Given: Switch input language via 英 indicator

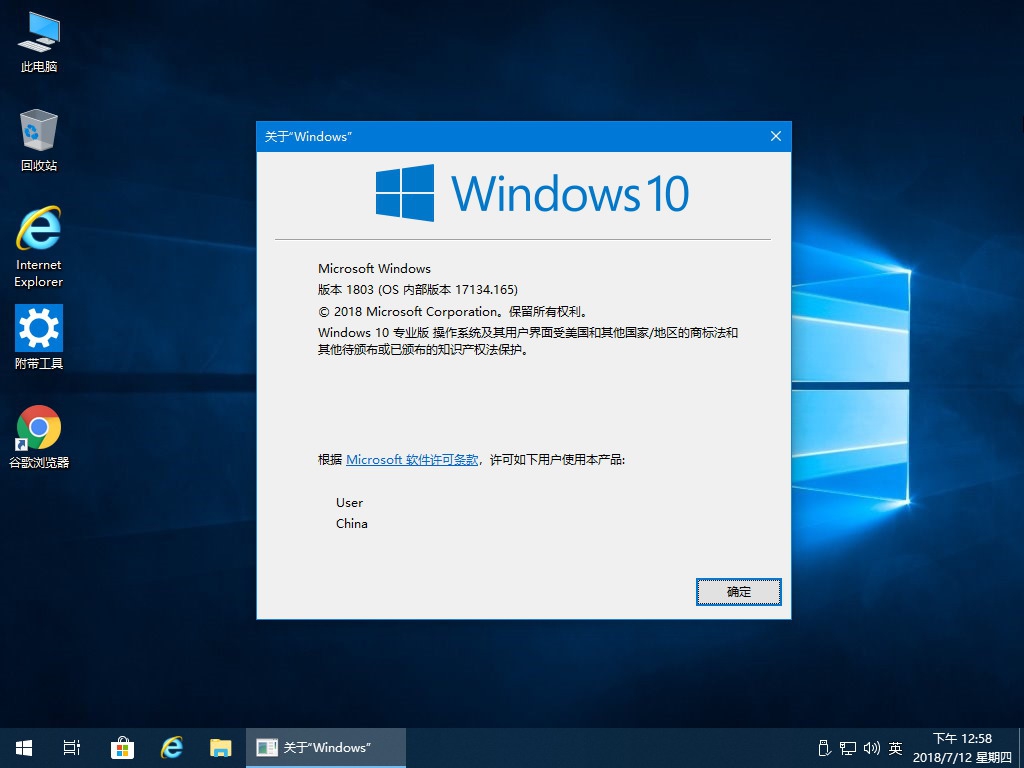Looking at the screenshot, I should point(895,748).
